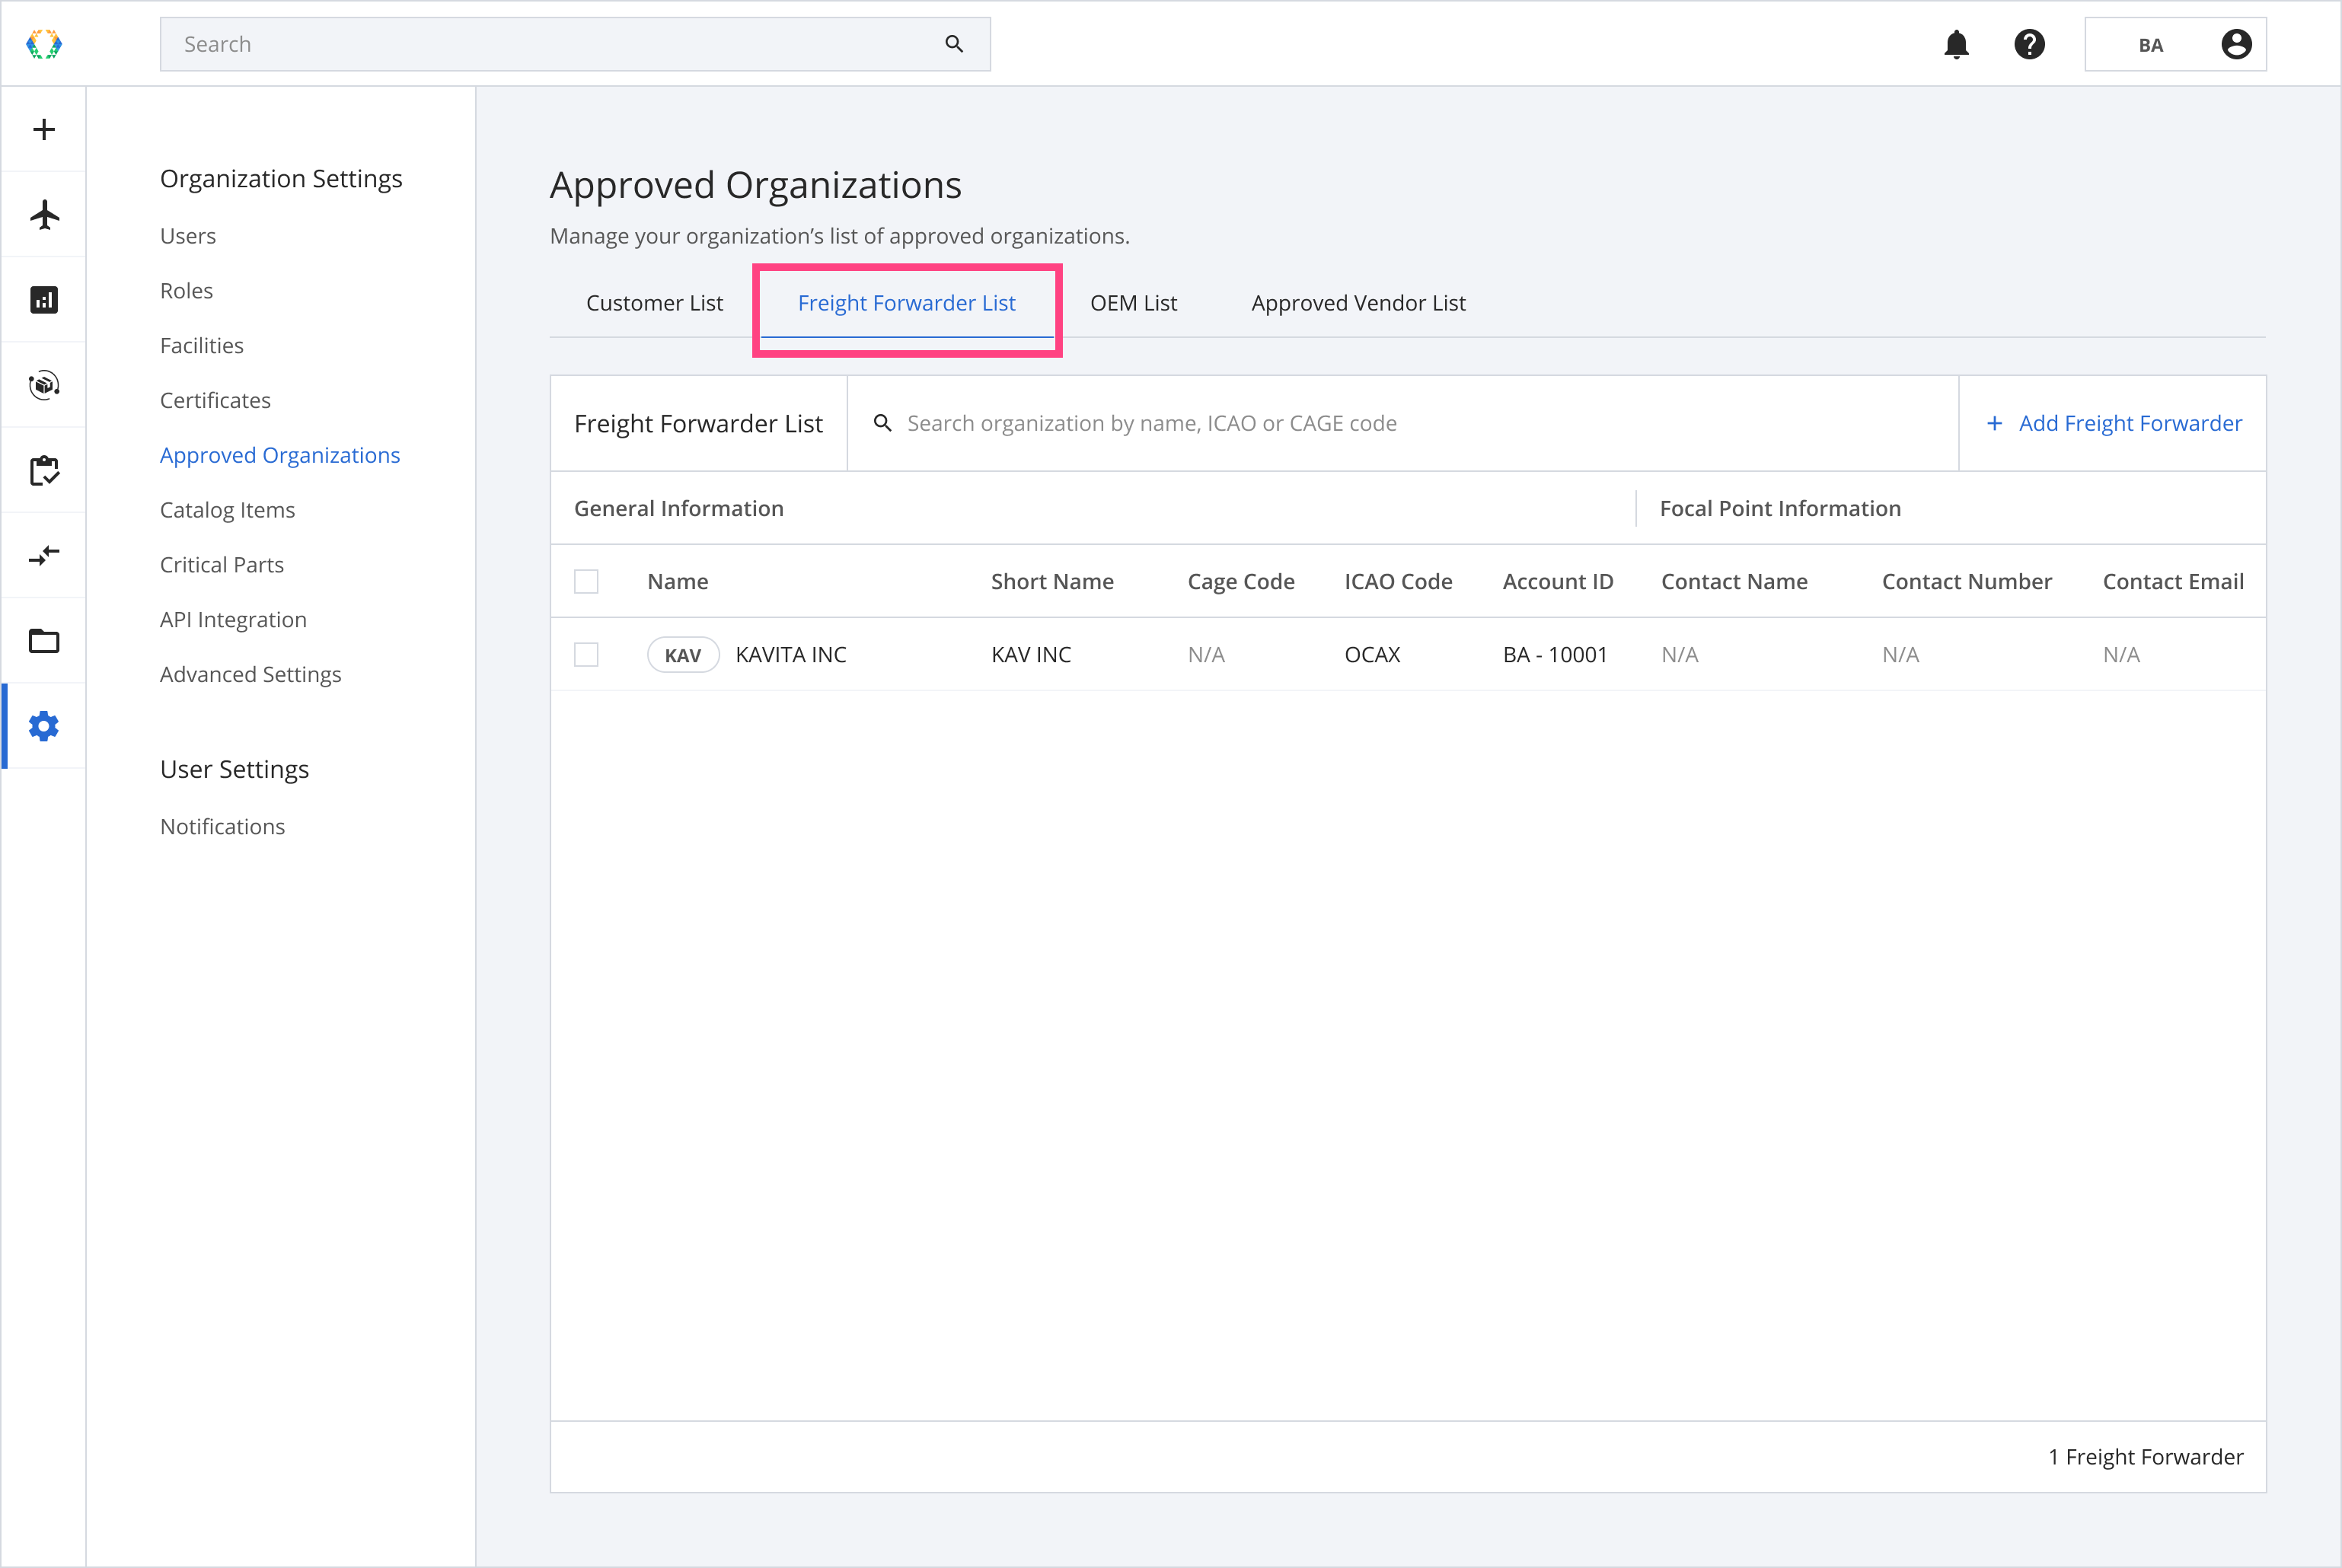Open the analytics chart sidebar icon

[x=44, y=300]
